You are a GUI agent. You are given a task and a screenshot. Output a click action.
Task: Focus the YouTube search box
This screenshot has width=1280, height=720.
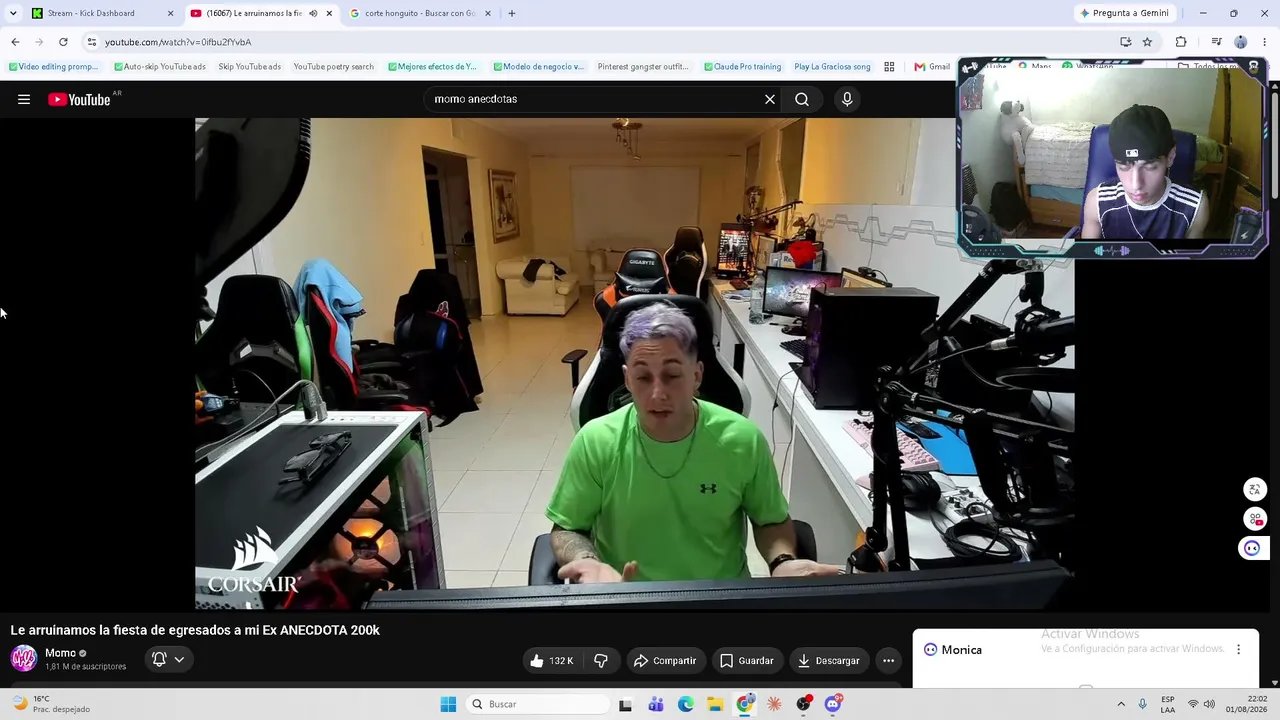(595, 99)
